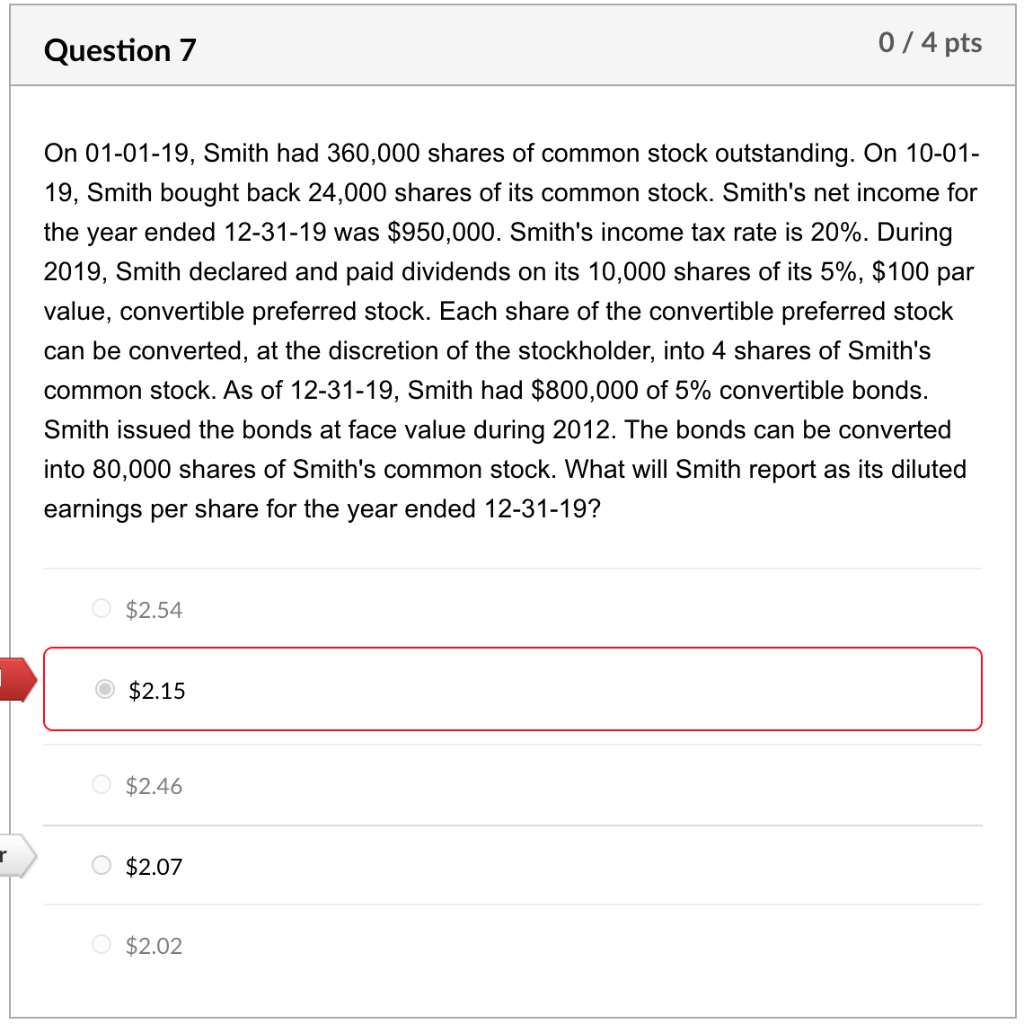1024x1024 pixels.
Task: Click the divider above the answer choices
Action: point(512,567)
